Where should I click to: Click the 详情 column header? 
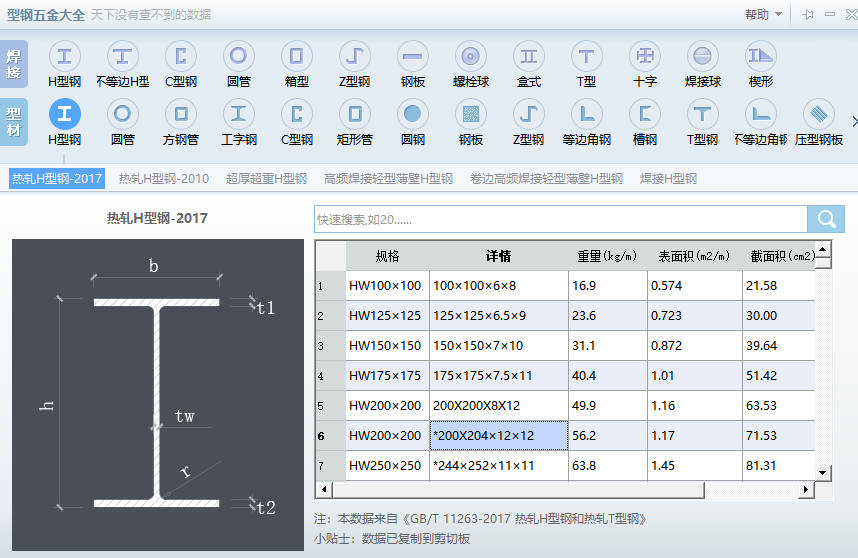click(x=498, y=255)
